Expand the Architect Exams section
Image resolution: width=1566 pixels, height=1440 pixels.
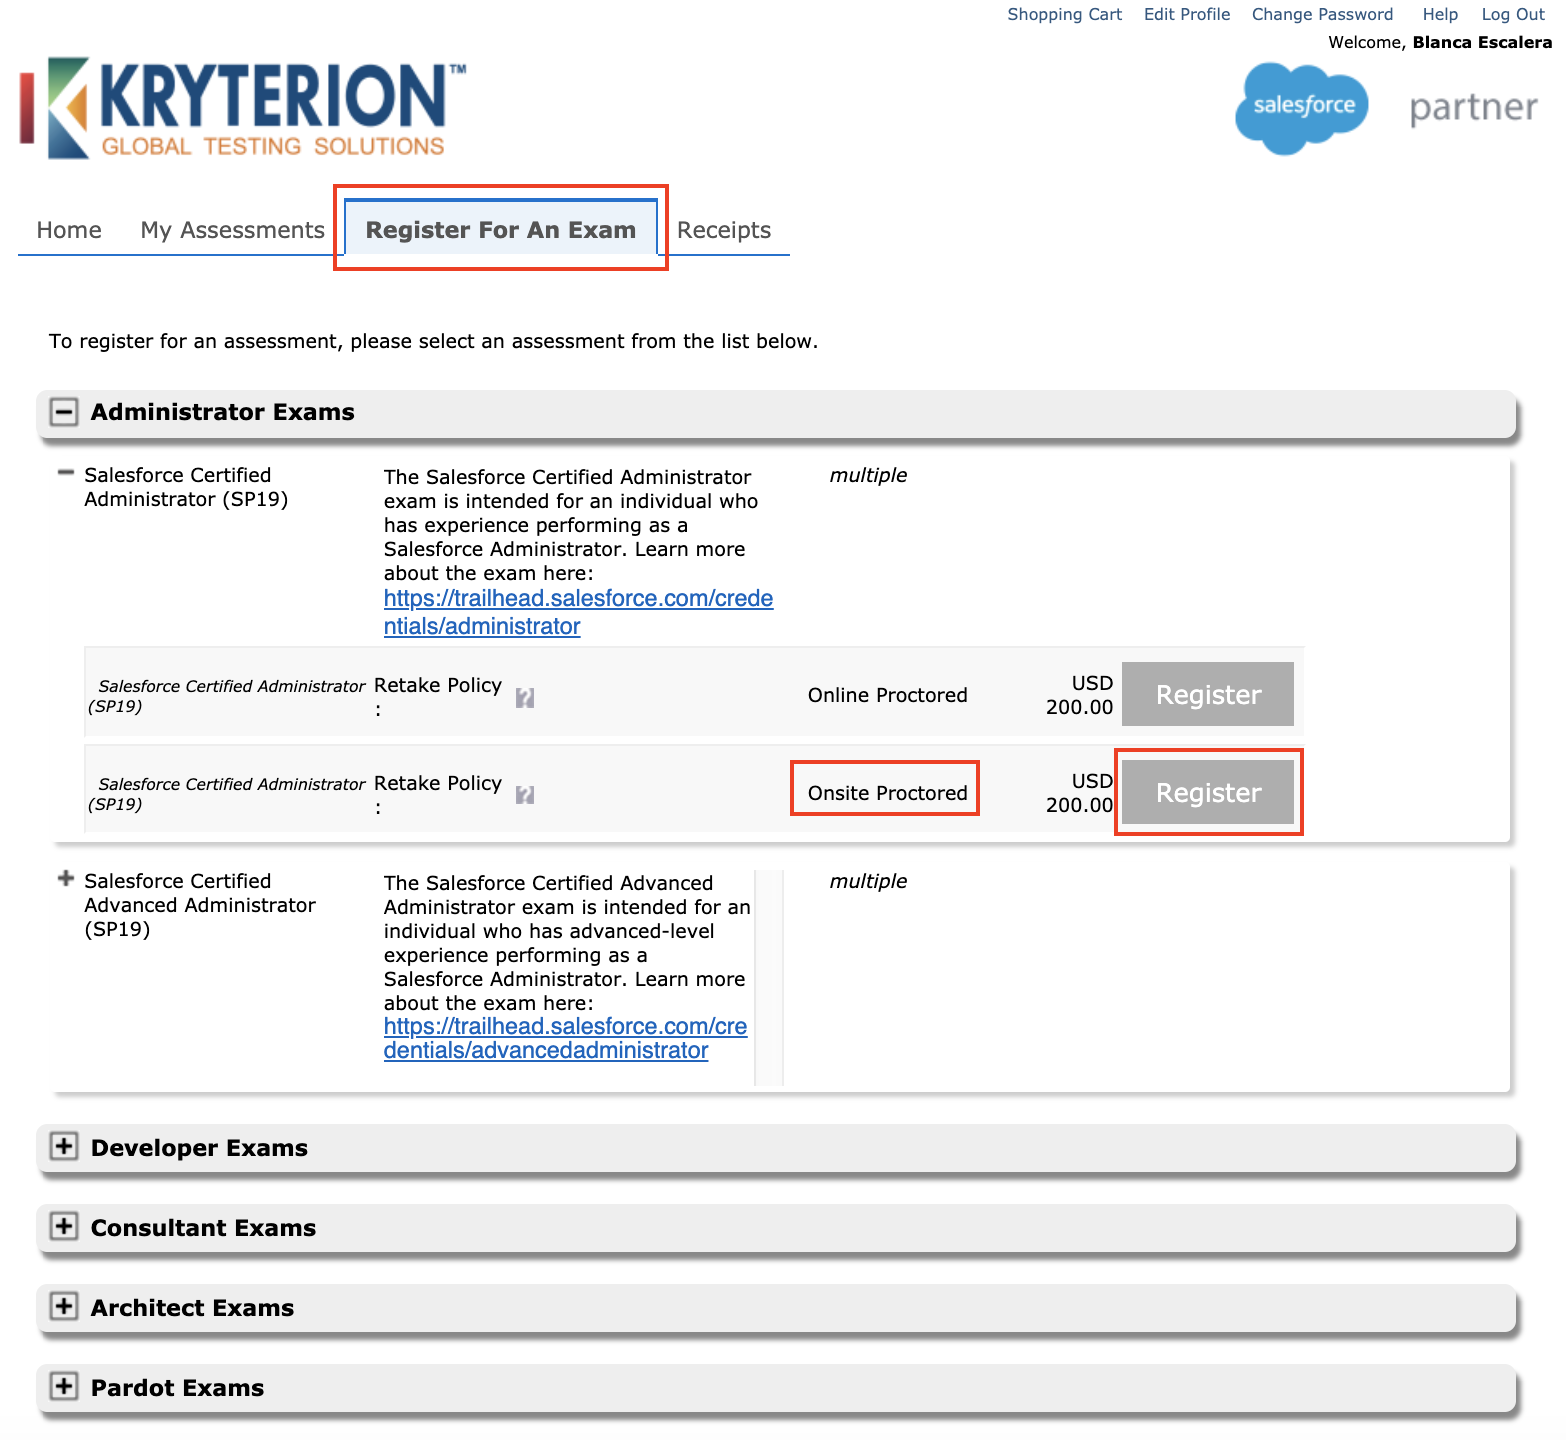pyautogui.click(x=64, y=1307)
